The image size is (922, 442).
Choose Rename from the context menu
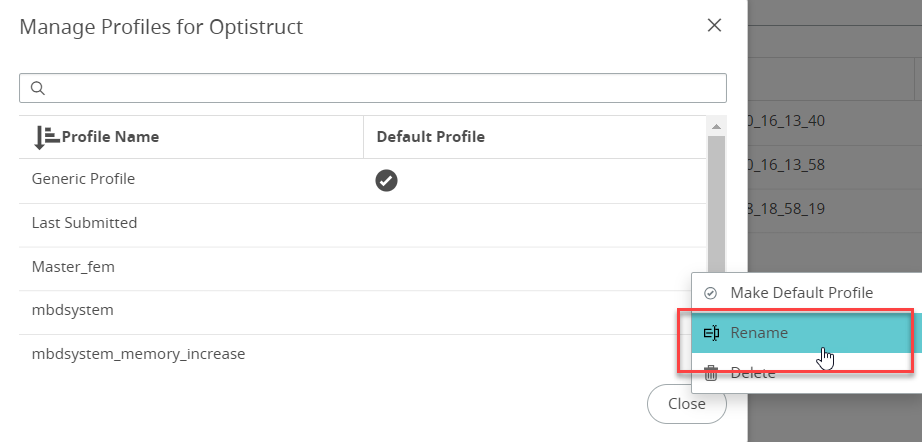759,333
